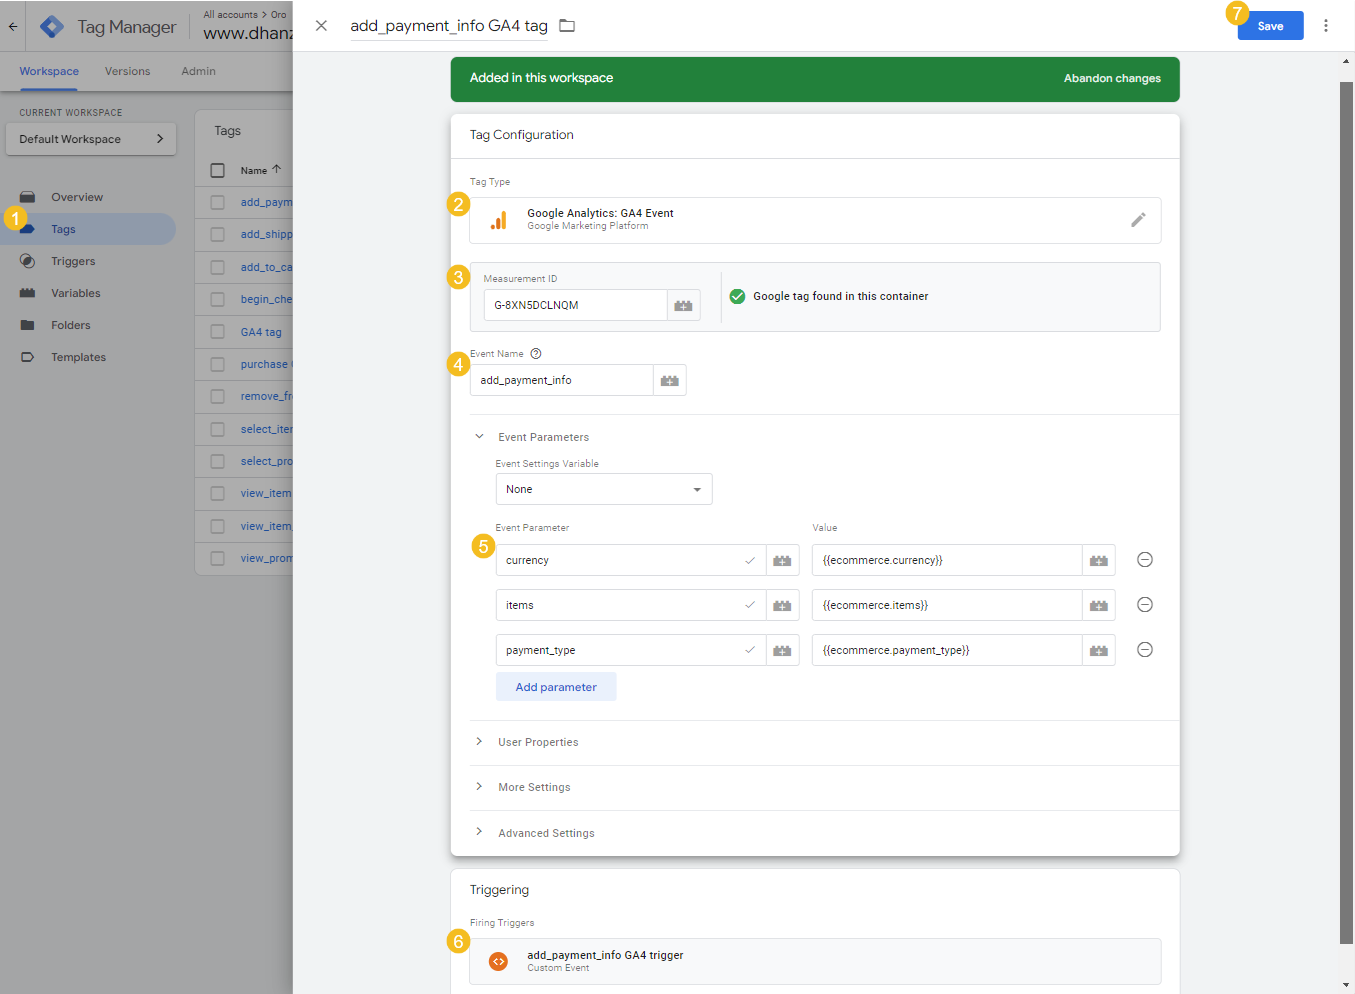Check the select-all tags checkbox
The image size is (1355, 994).
217,171
